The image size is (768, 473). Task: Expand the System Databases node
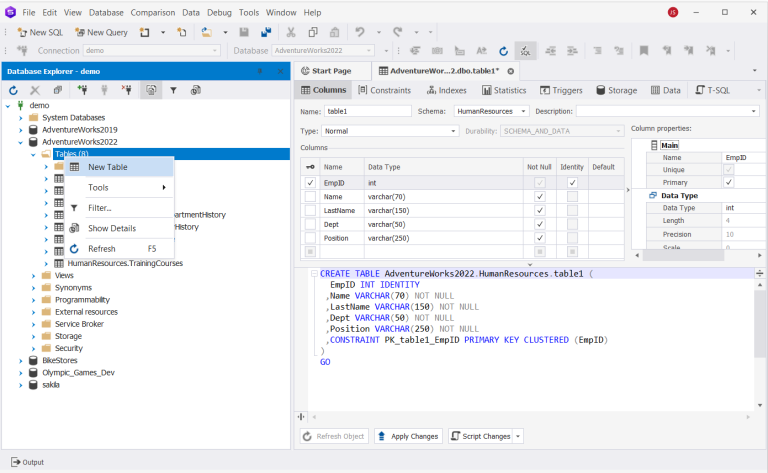[21, 117]
